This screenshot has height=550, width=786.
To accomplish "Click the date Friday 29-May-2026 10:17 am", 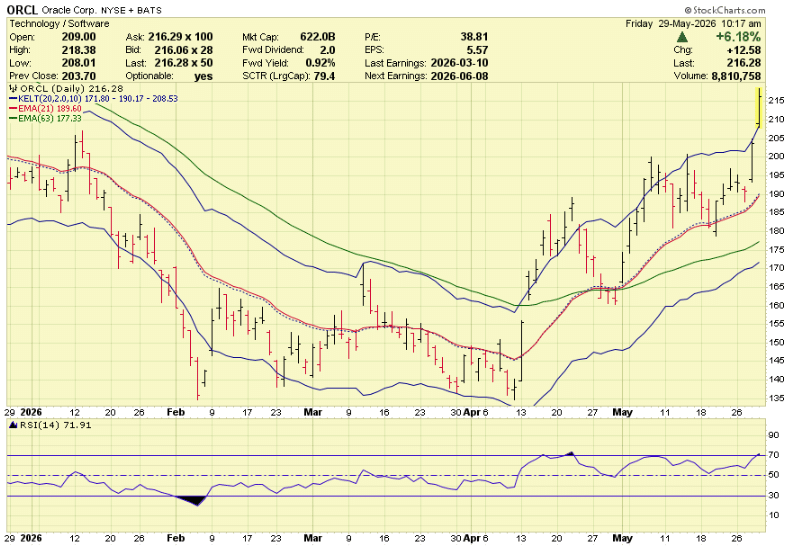I will click(693, 24).
